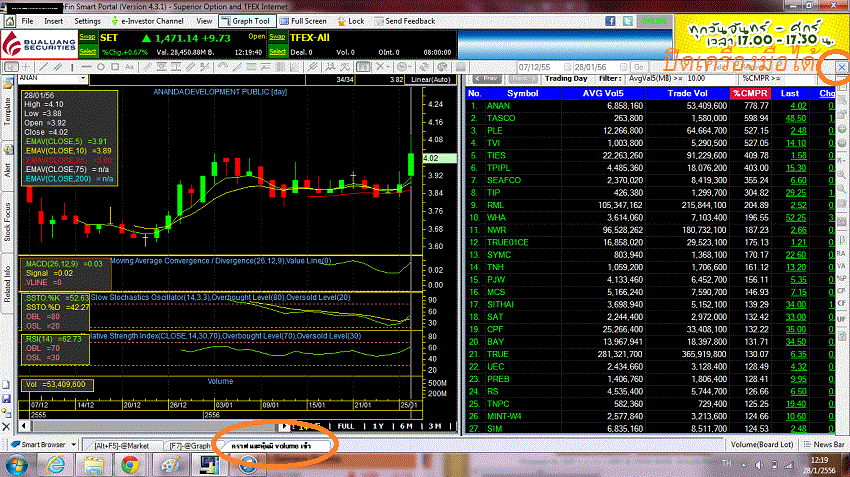850x477 pixels.
Task: Set the chart range to FULL
Action: tap(345, 426)
